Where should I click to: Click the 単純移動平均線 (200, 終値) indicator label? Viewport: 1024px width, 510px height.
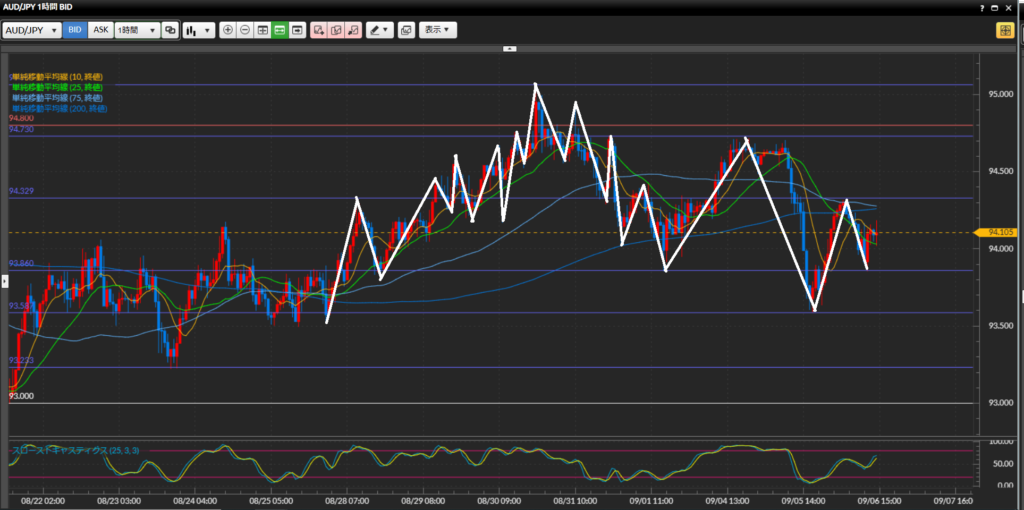click(x=58, y=107)
